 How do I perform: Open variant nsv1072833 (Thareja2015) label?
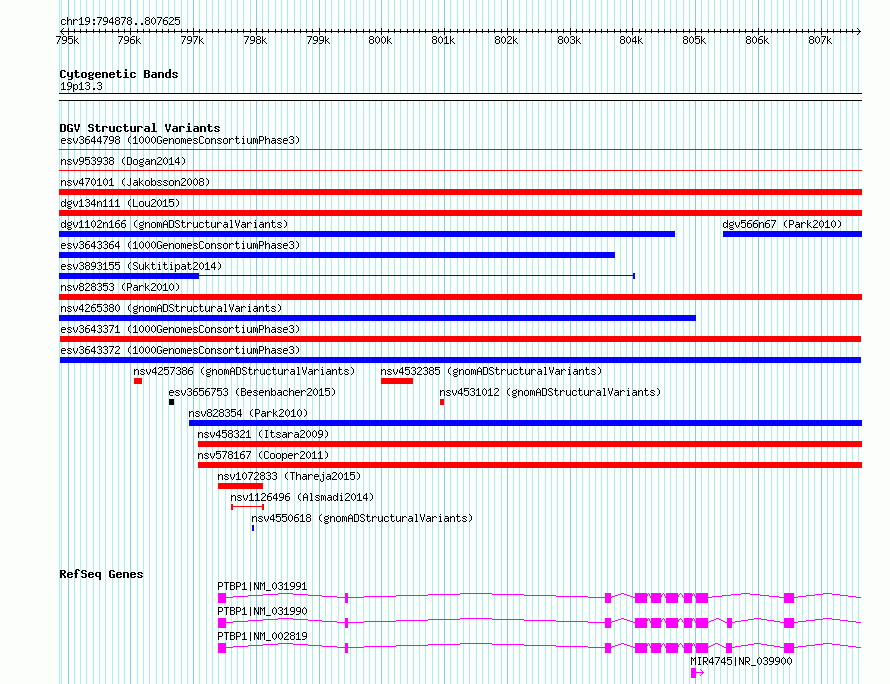tap(289, 476)
